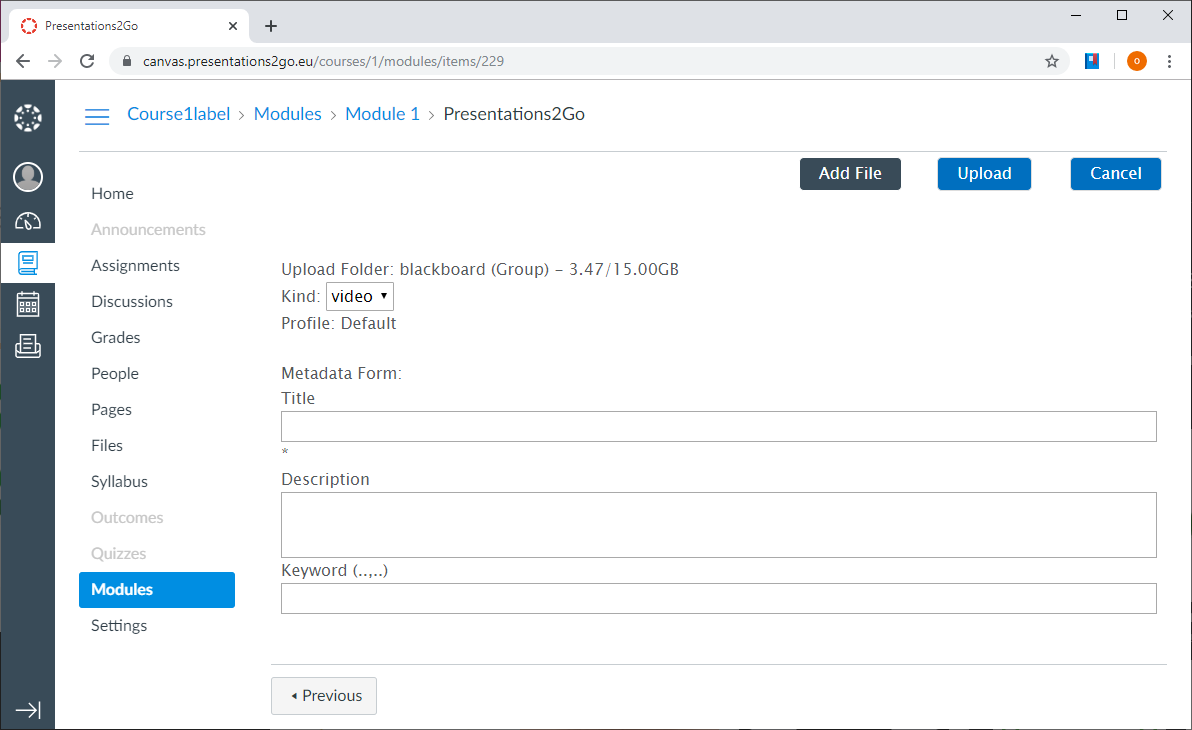Viewport: 1192px width, 730px height.
Task: Open the blue extension icon in the toolbar
Action: 1092,61
